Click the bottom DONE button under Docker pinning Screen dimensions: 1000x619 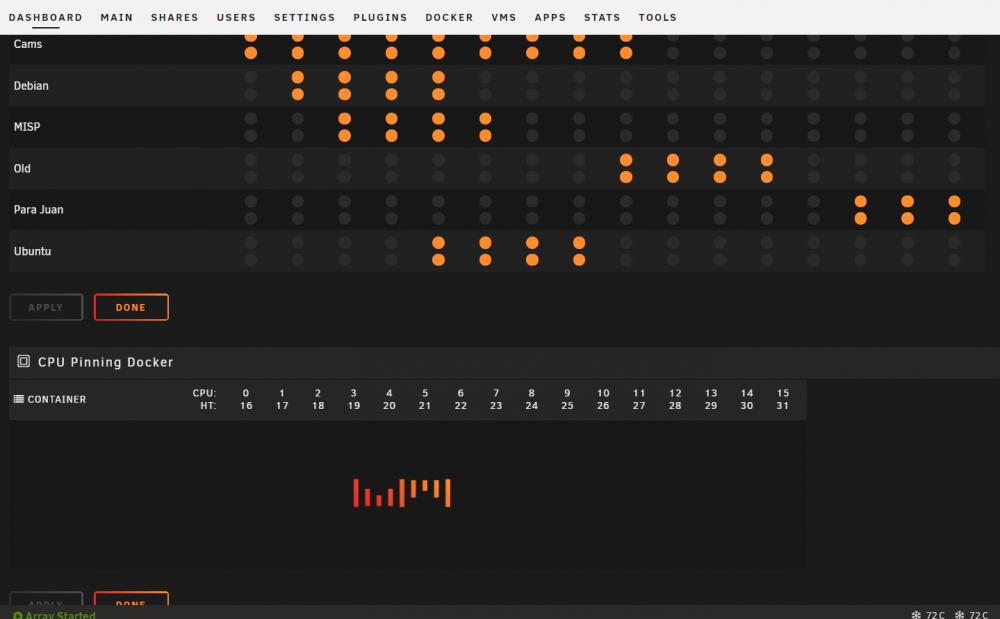(131, 599)
